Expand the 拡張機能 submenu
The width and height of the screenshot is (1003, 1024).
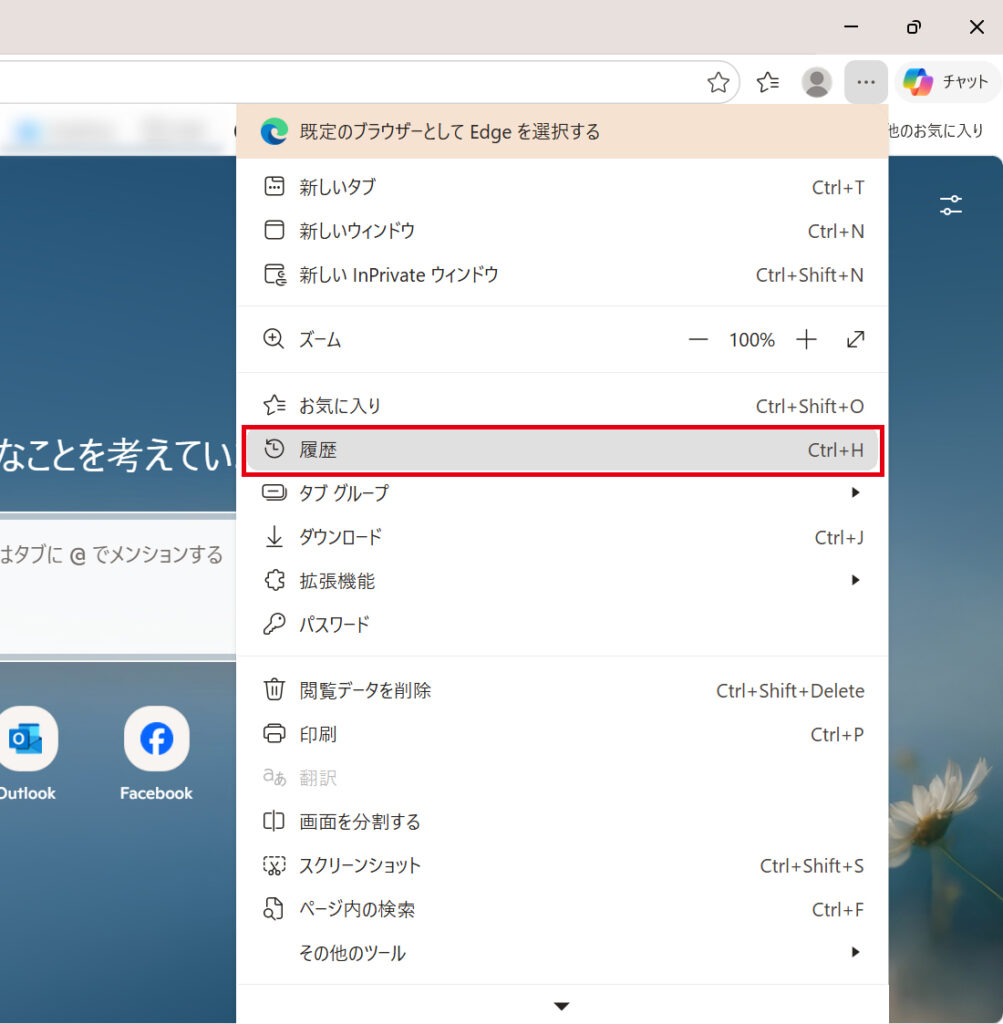pos(562,581)
